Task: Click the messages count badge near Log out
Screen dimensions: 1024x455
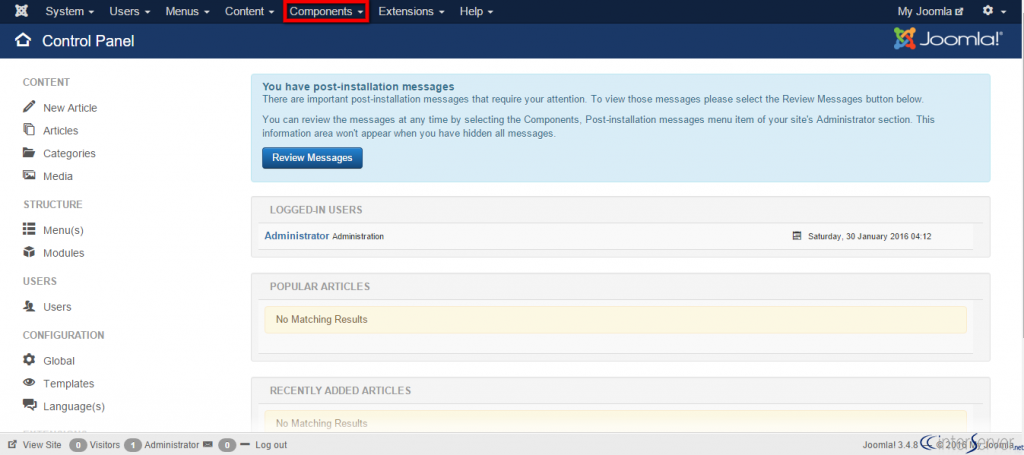Action: pyautogui.click(x=227, y=445)
